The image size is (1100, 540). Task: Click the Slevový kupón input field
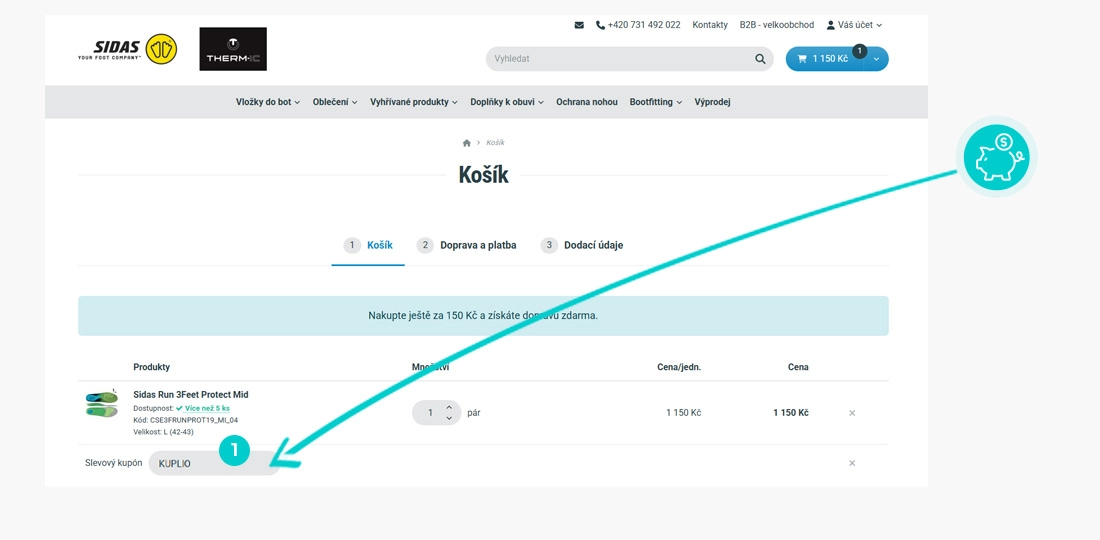tap(214, 464)
